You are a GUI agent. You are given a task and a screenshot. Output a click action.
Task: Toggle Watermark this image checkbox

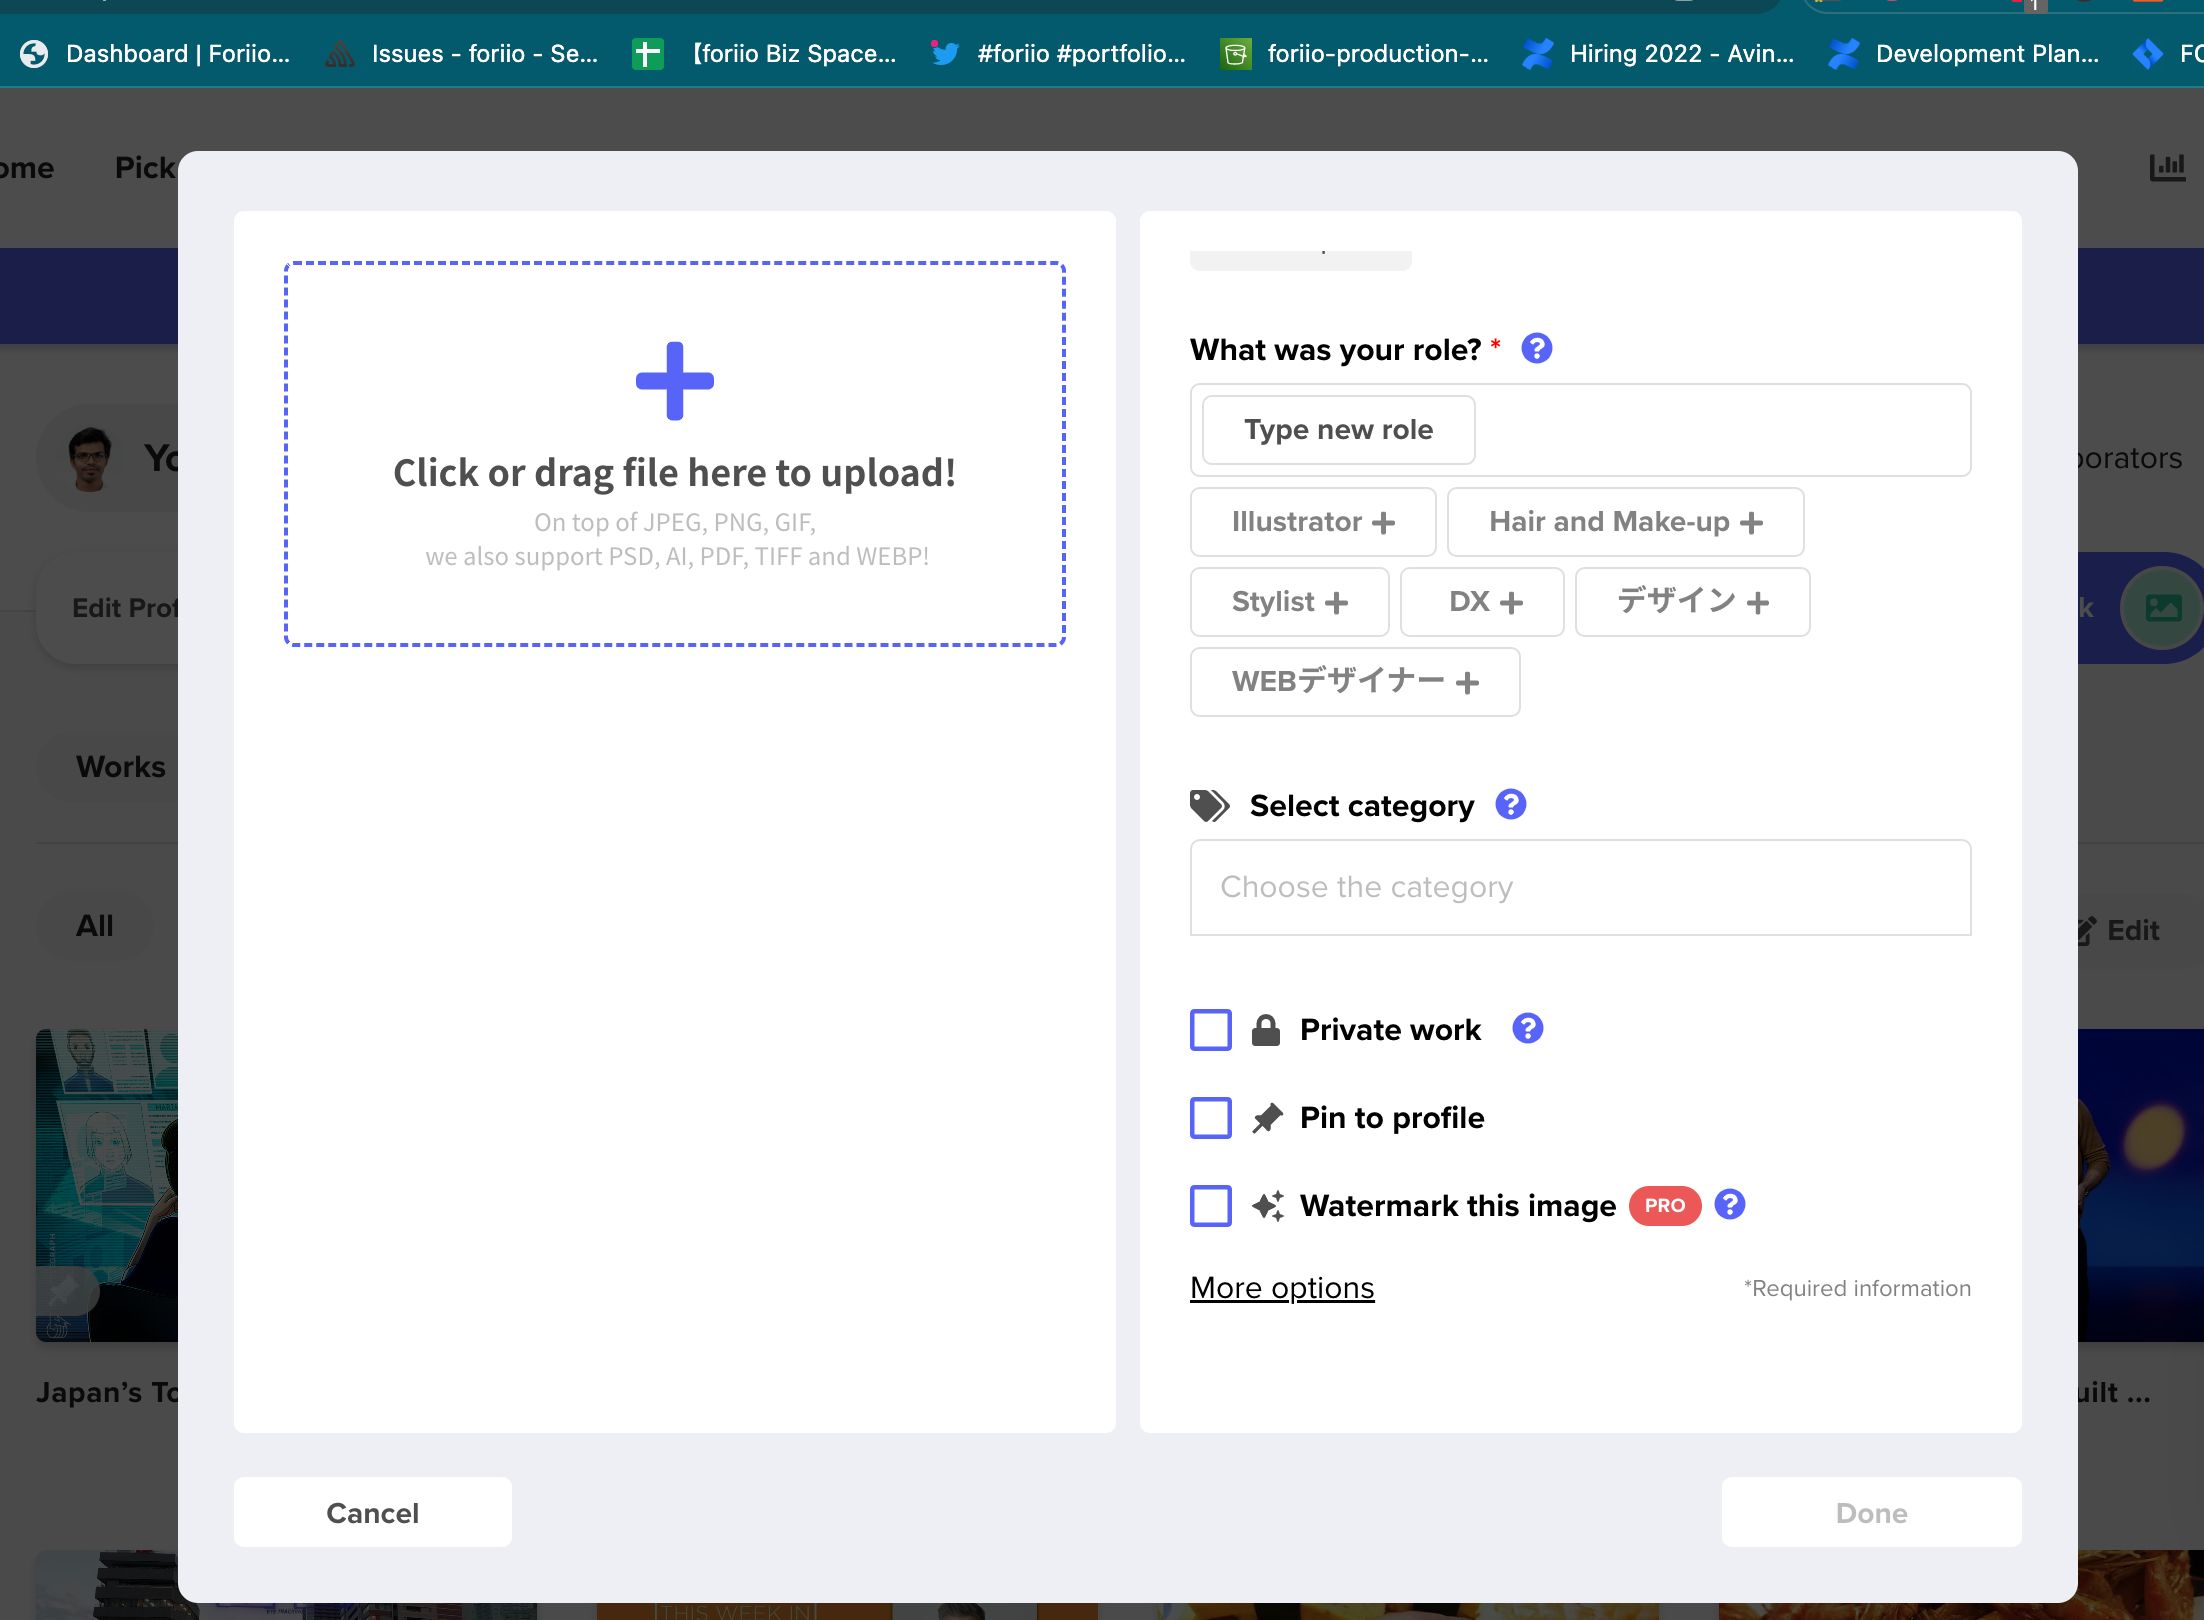[1210, 1206]
